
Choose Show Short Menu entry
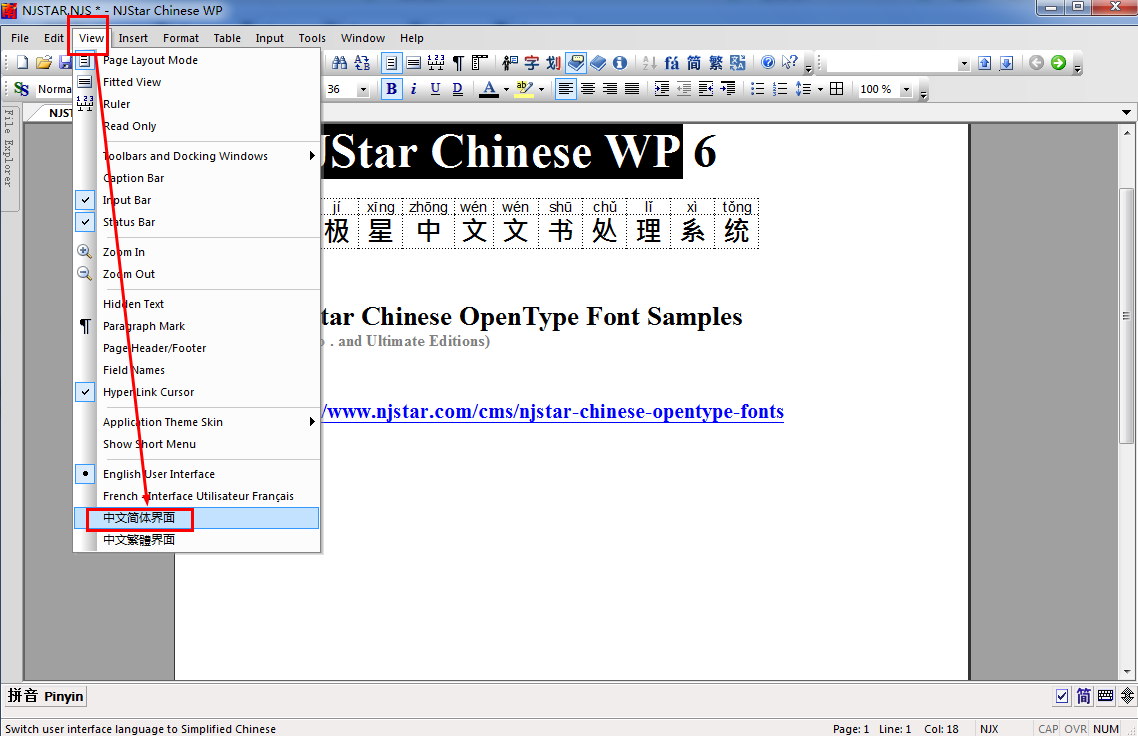point(197,444)
